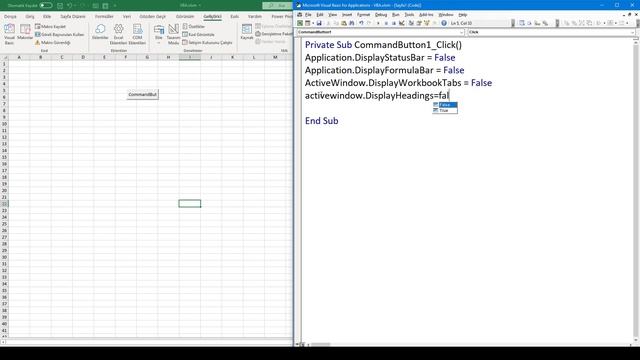Image resolution: width=640 pixels, height=360 pixels.
Task: Save the VBA project with the disk icon
Action: tap(319, 23)
